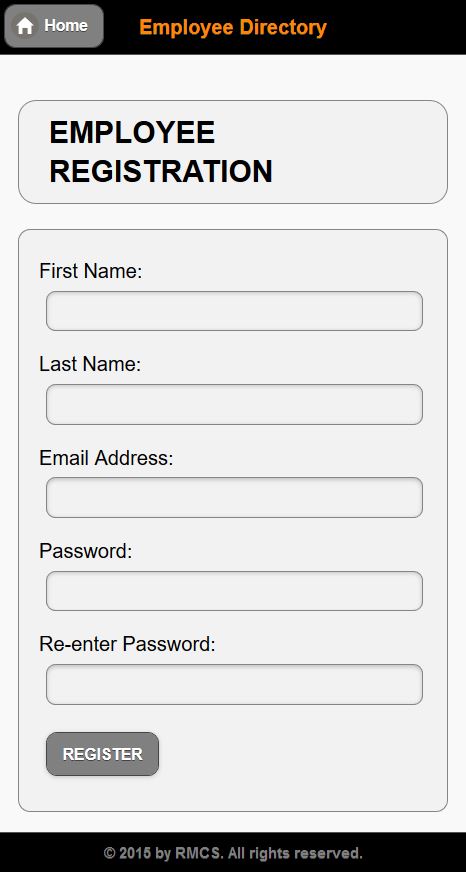Go back using the Home button label
Viewport: 466px width, 872px height.
click(66, 26)
